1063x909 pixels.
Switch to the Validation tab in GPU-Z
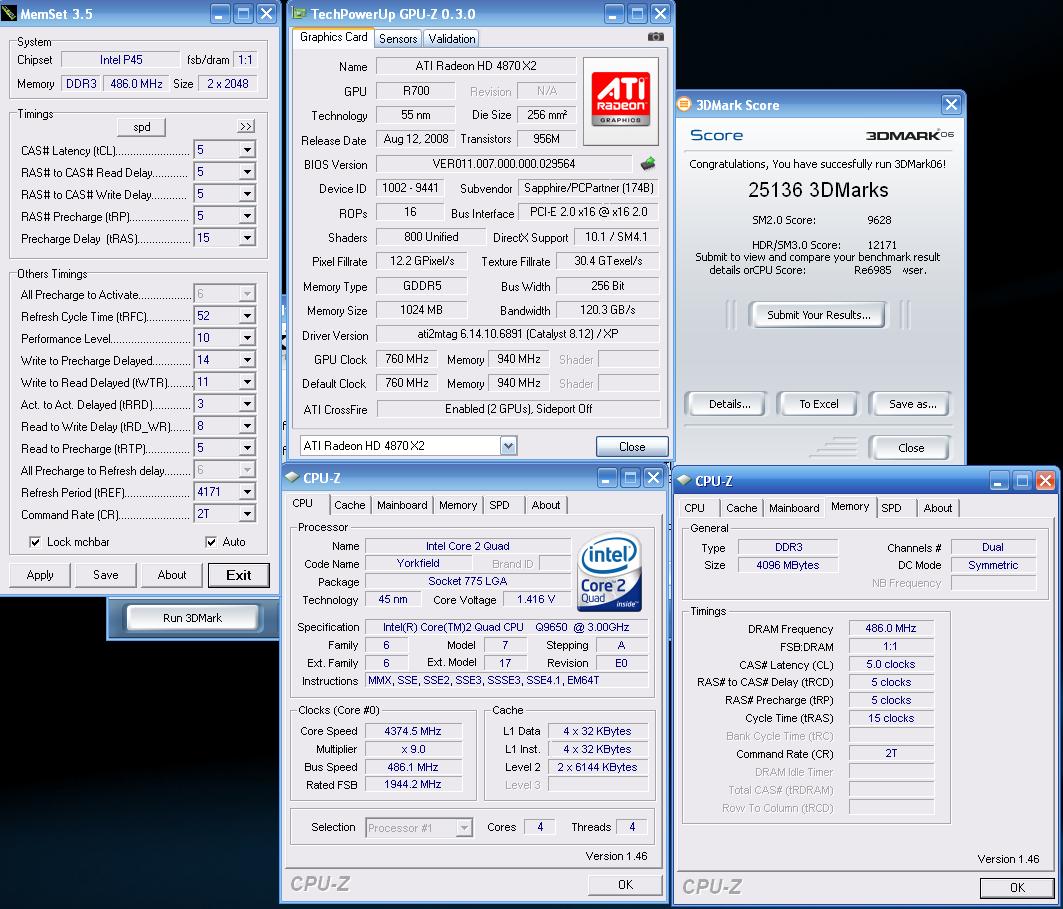tap(452, 39)
